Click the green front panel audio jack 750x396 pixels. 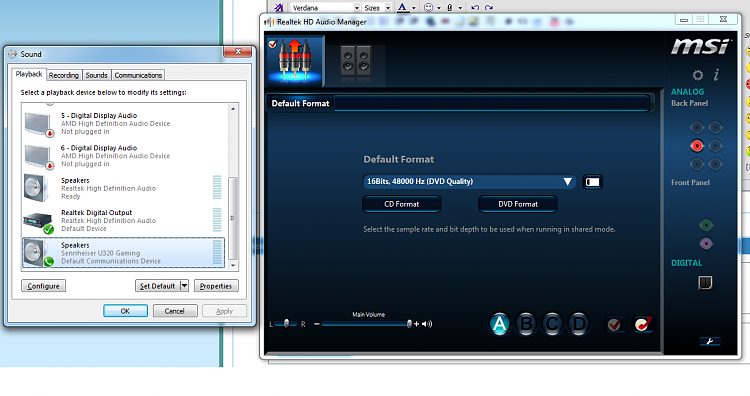pos(706,225)
